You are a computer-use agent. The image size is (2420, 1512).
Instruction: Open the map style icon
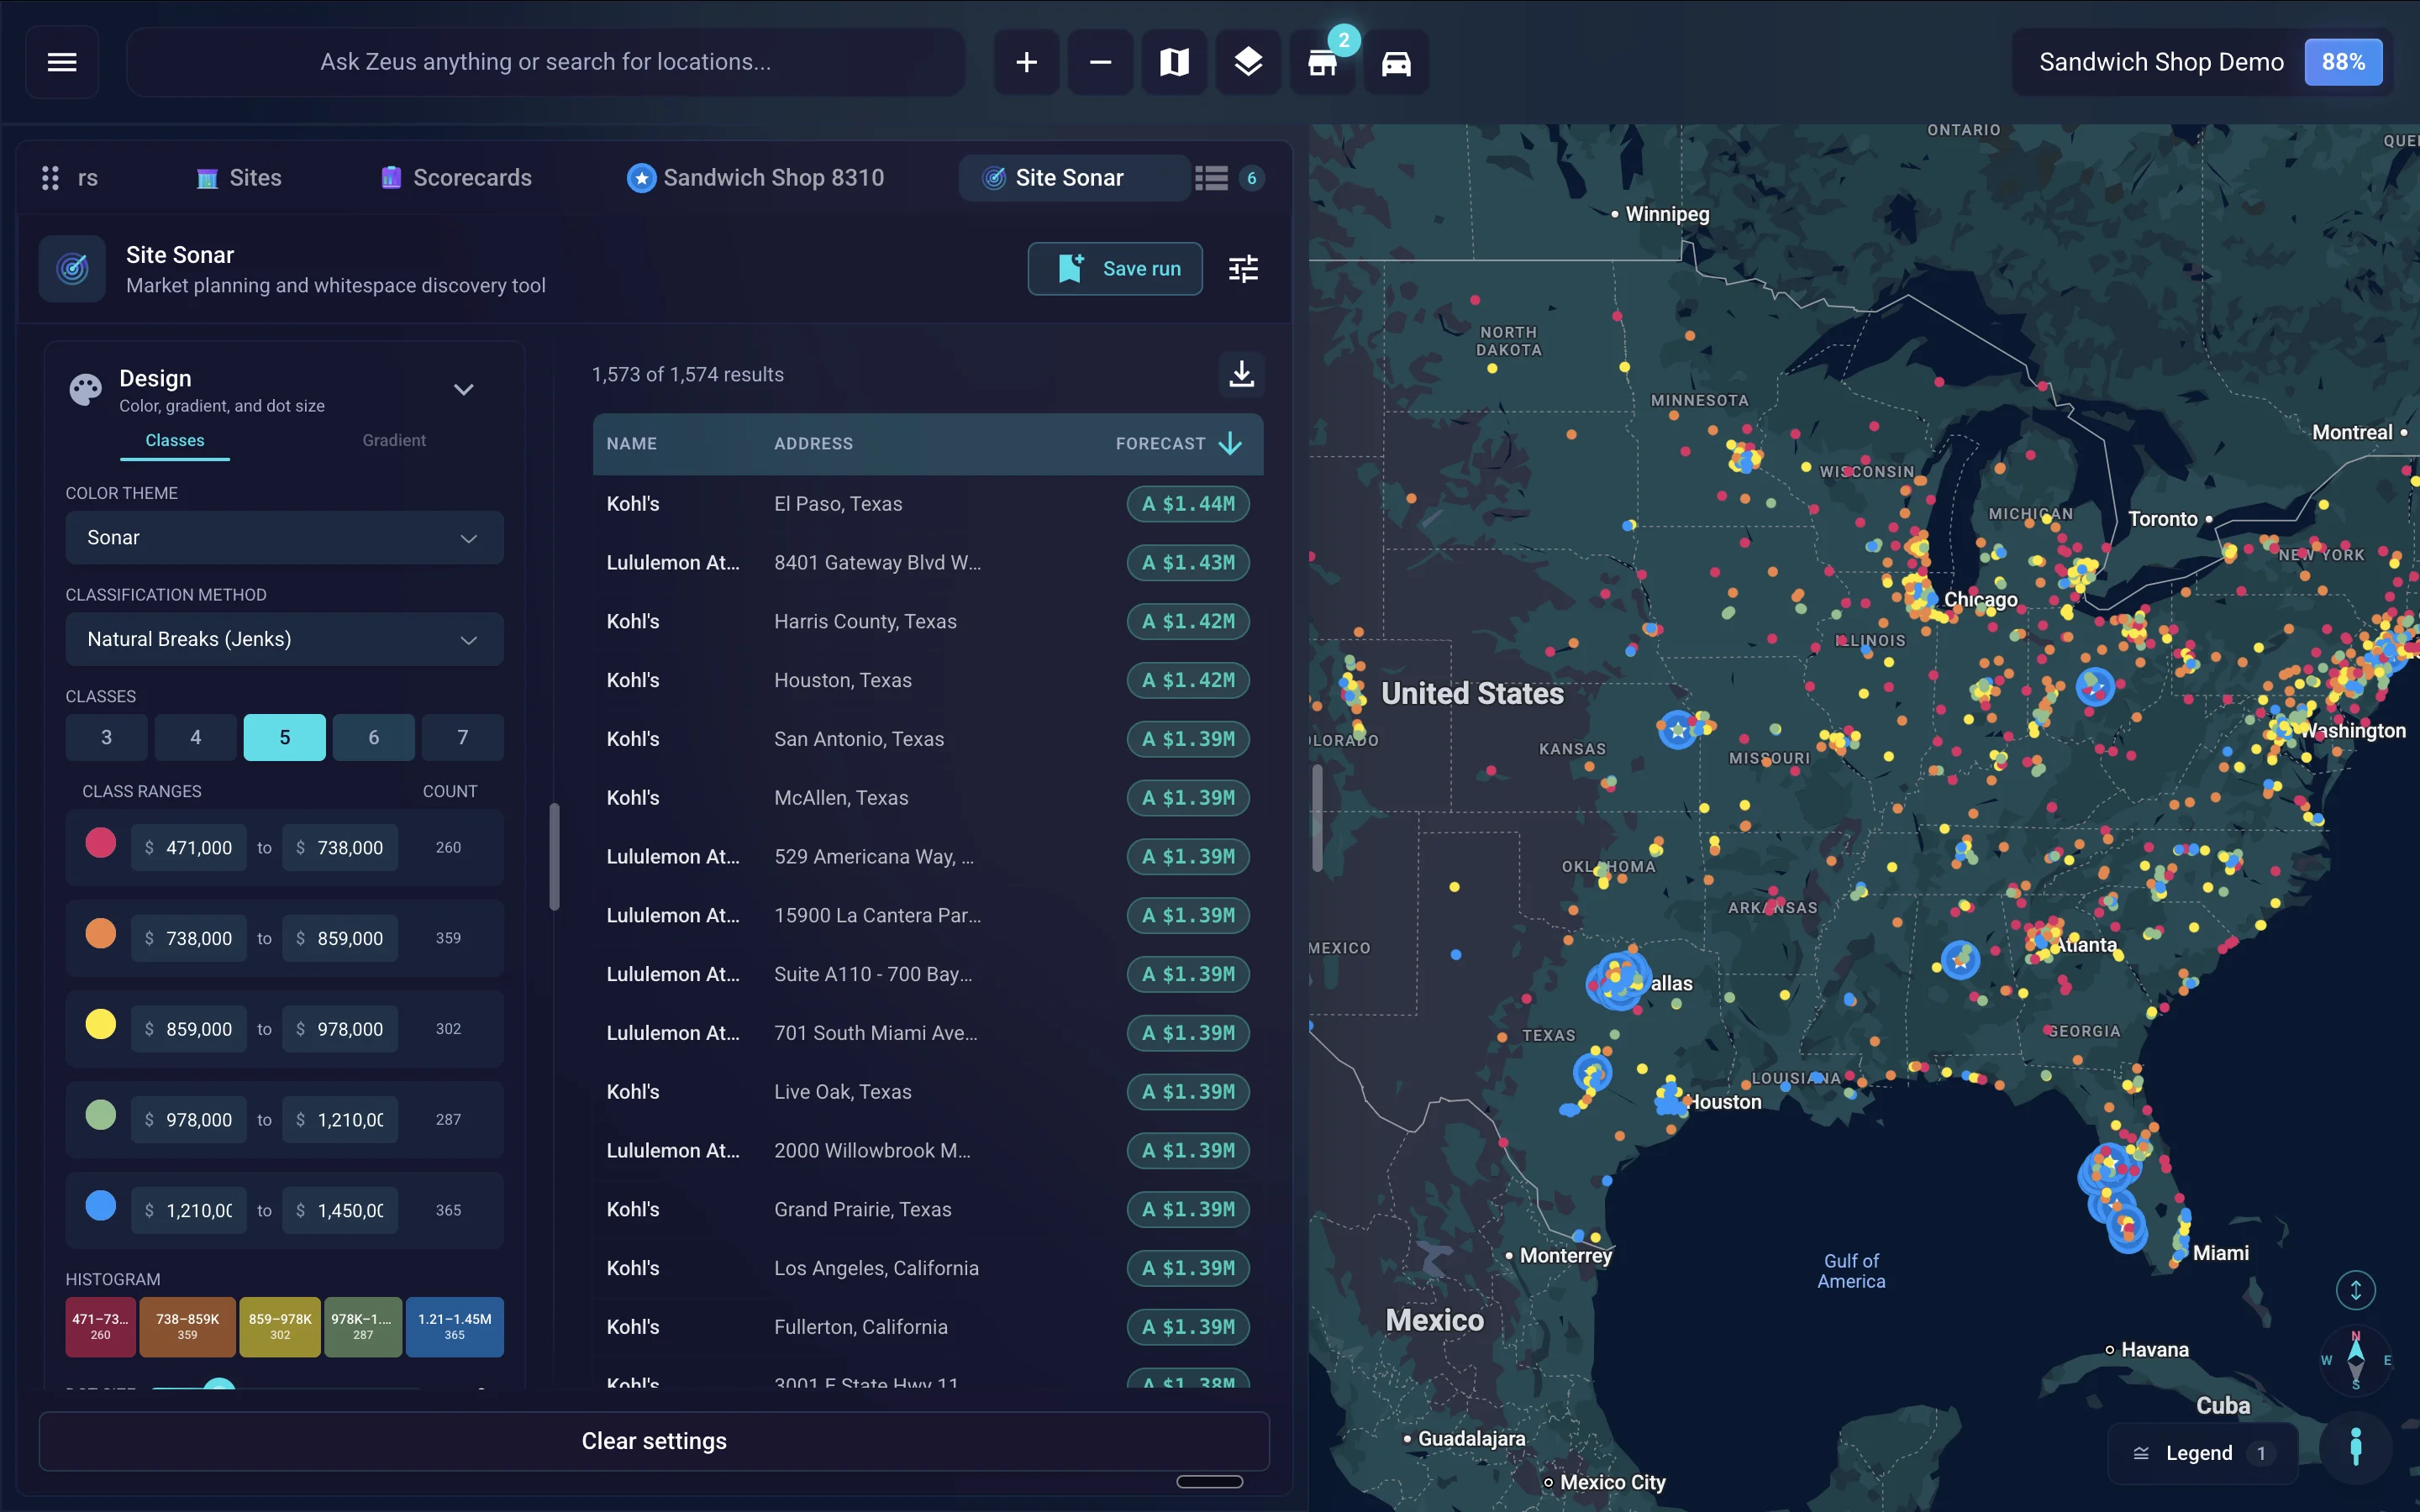pos(1174,62)
